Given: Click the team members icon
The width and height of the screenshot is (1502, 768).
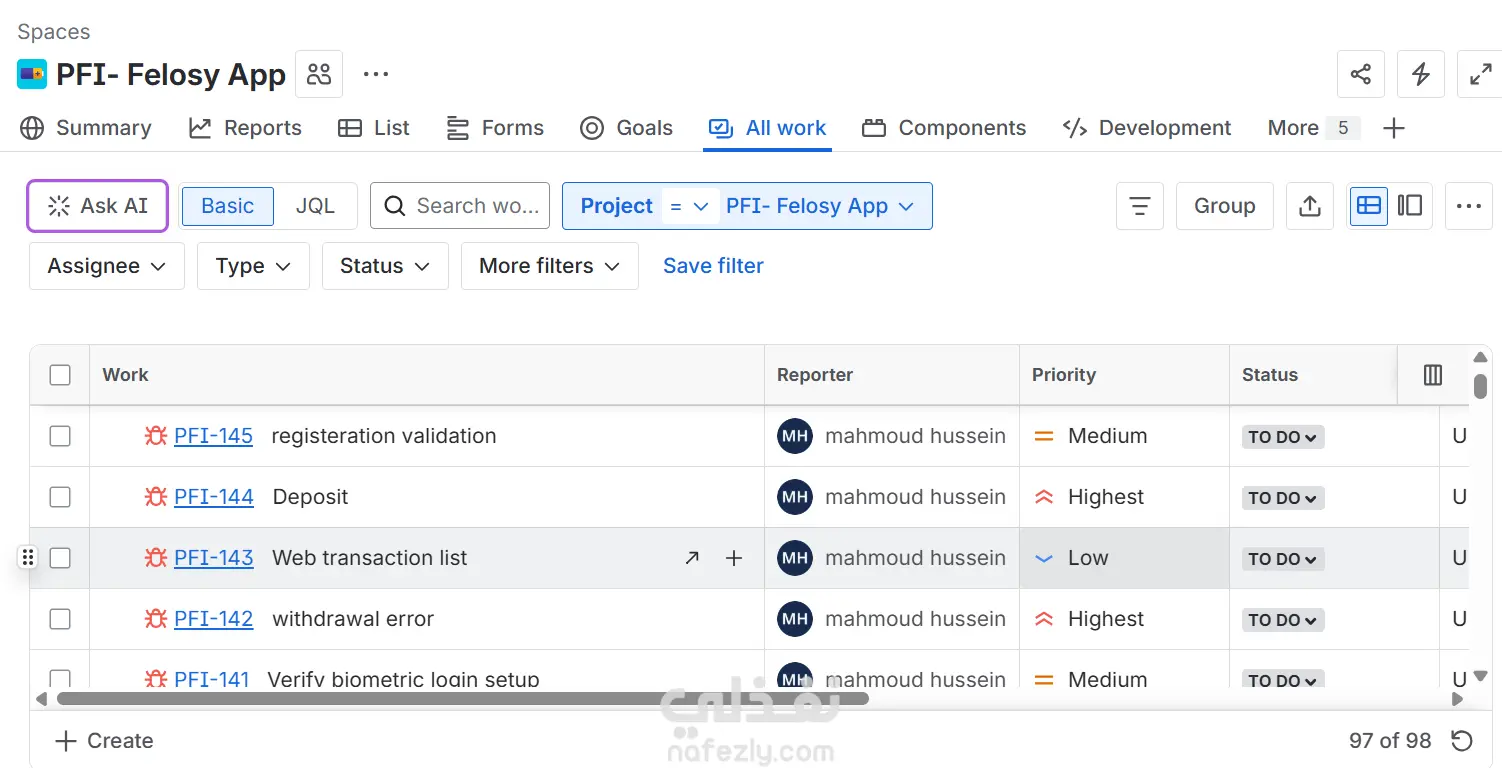Looking at the screenshot, I should coord(319,74).
